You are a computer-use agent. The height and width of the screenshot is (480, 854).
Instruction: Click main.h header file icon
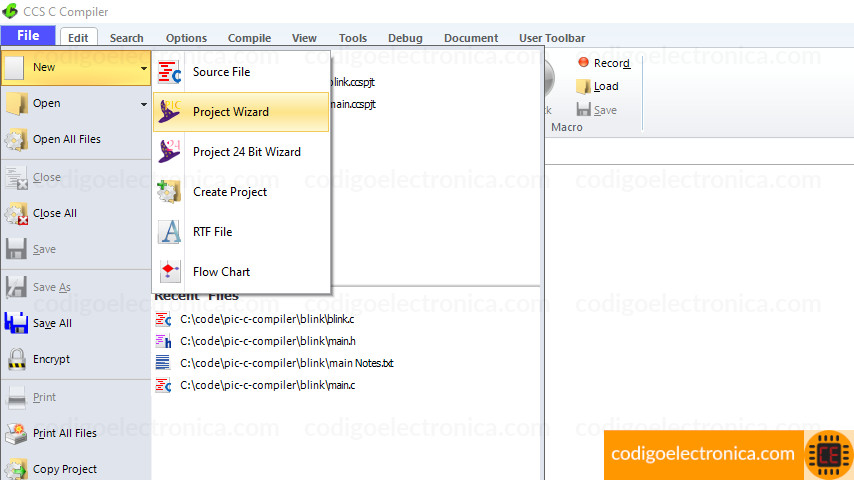(x=163, y=341)
